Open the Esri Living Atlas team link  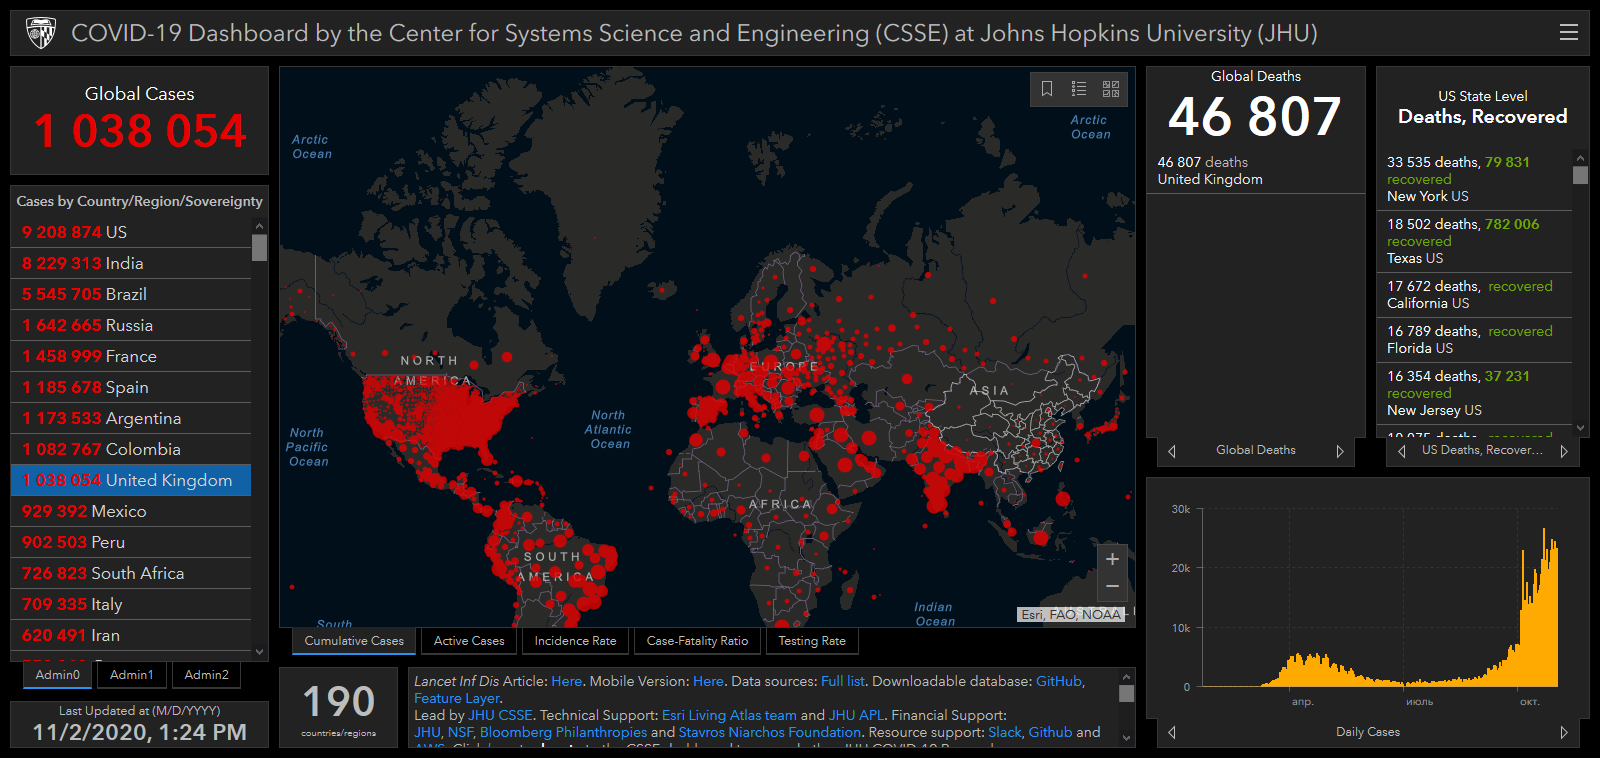[x=729, y=715]
